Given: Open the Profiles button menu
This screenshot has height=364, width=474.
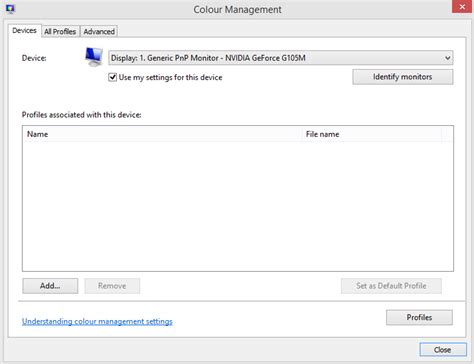Looking at the screenshot, I should pyautogui.click(x=419, y=317).
